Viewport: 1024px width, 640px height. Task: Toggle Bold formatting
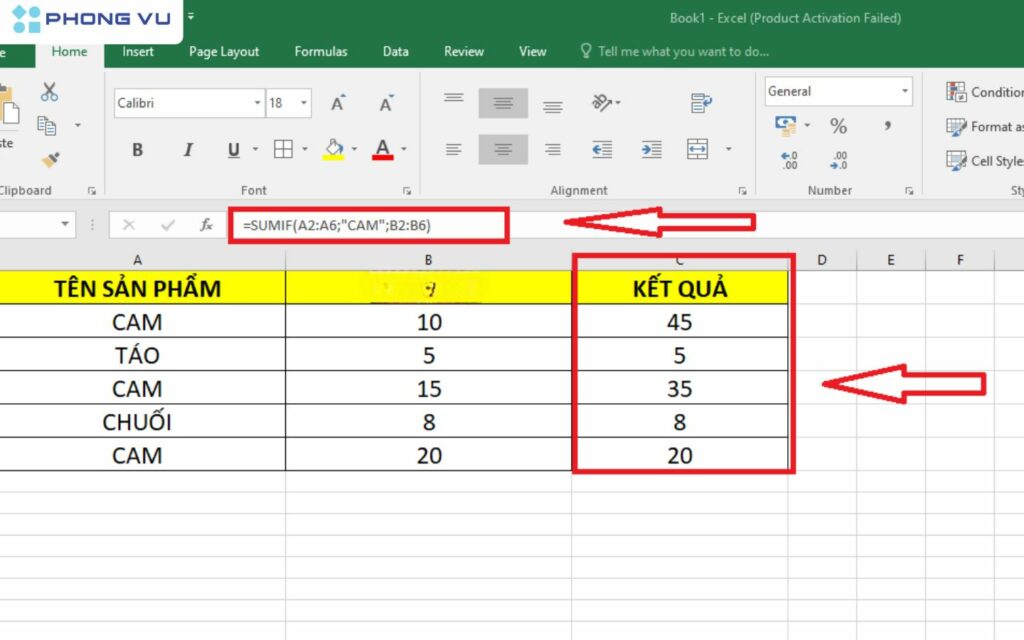(x=137, y=150)
